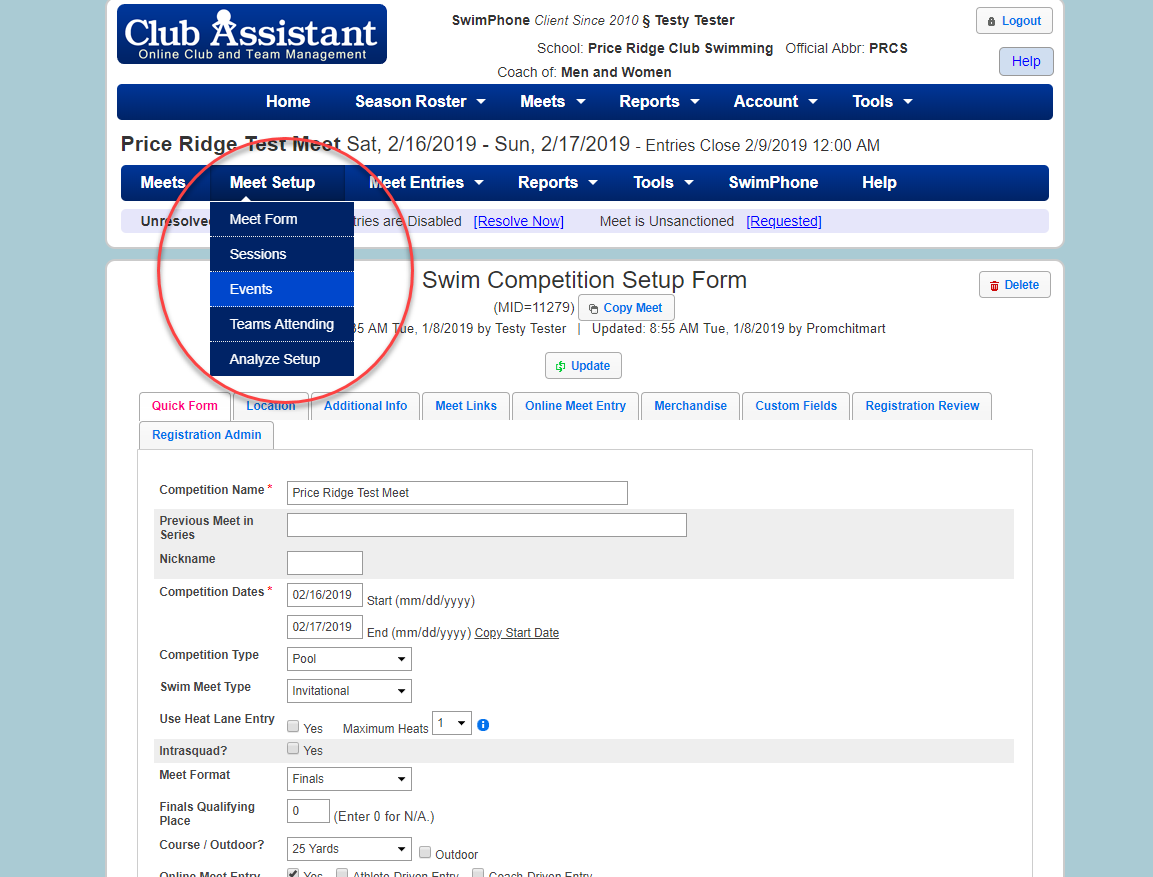
Task: Go to the Online Meet Entry tab
Action: (575, 406)
